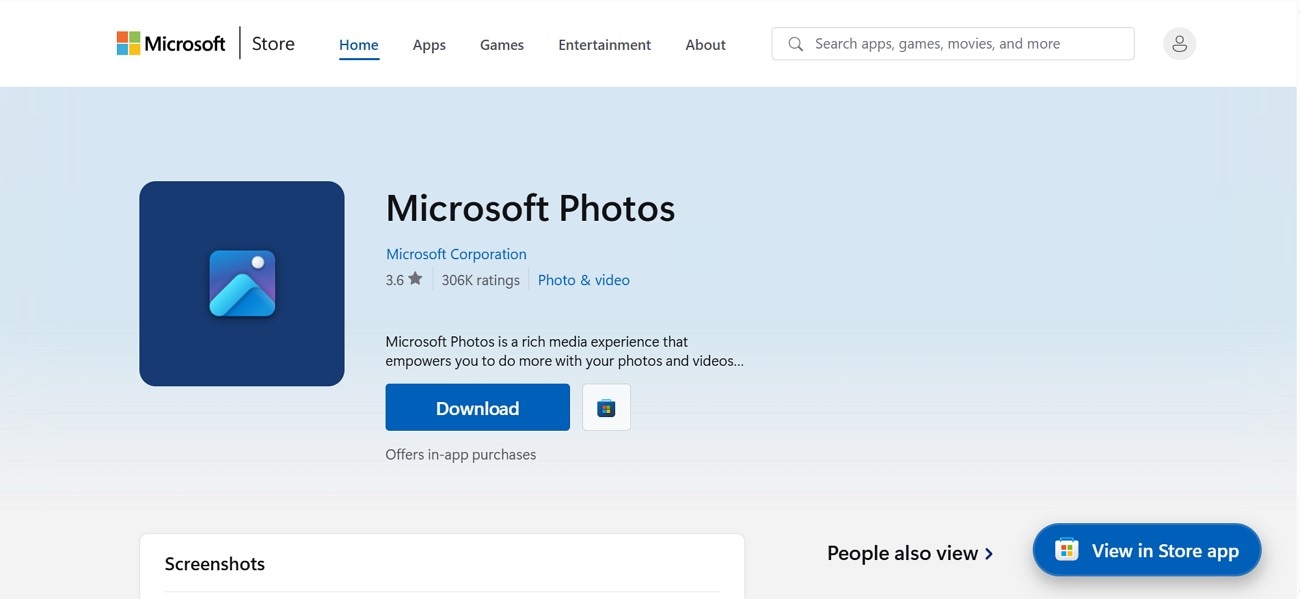Open the Apps menu item
This screenshot has width=1300, height=599.
(x=429, y=45)
